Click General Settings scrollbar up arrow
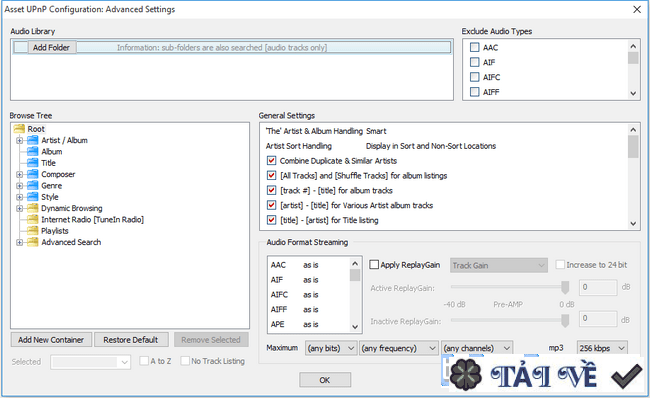 point(633,130)
